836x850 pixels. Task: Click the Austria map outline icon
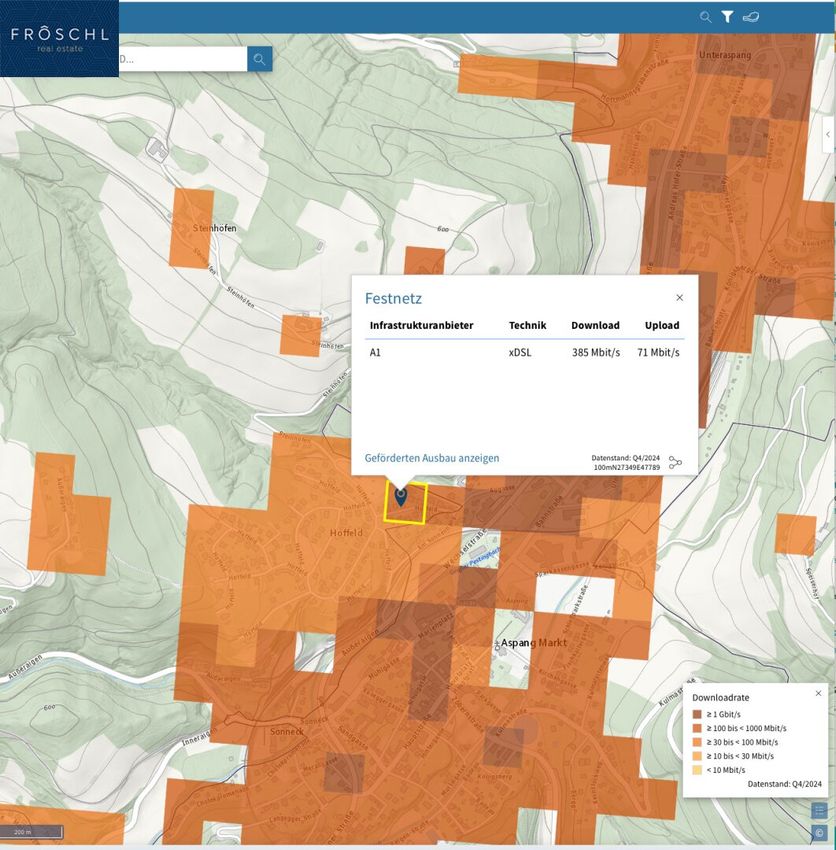click(751, 17)
